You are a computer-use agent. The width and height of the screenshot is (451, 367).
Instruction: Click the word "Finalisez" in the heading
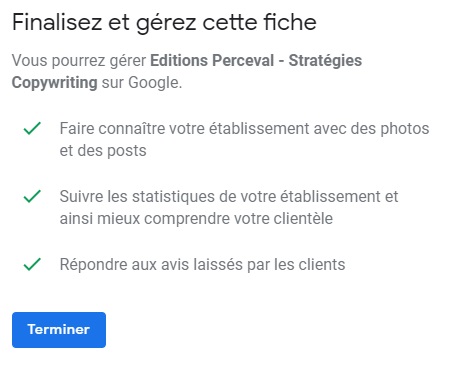point(57,22)
